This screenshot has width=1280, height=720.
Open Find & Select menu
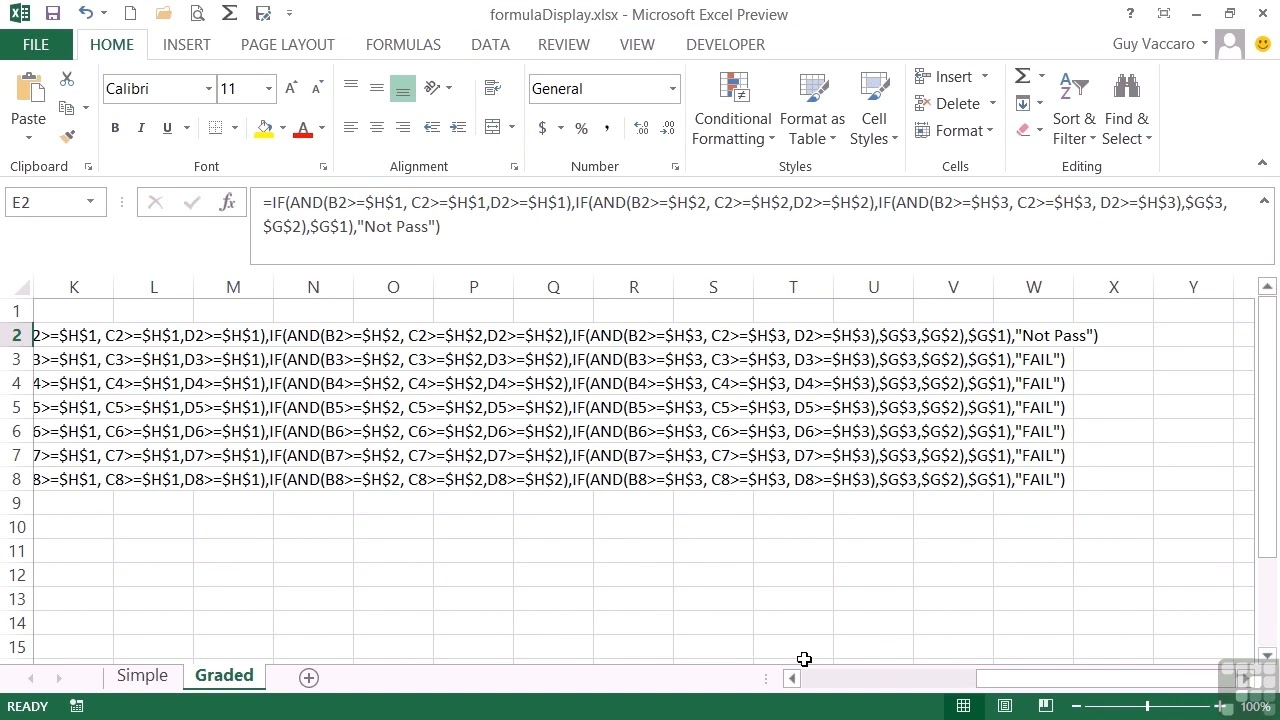(x=1127, y=110)
